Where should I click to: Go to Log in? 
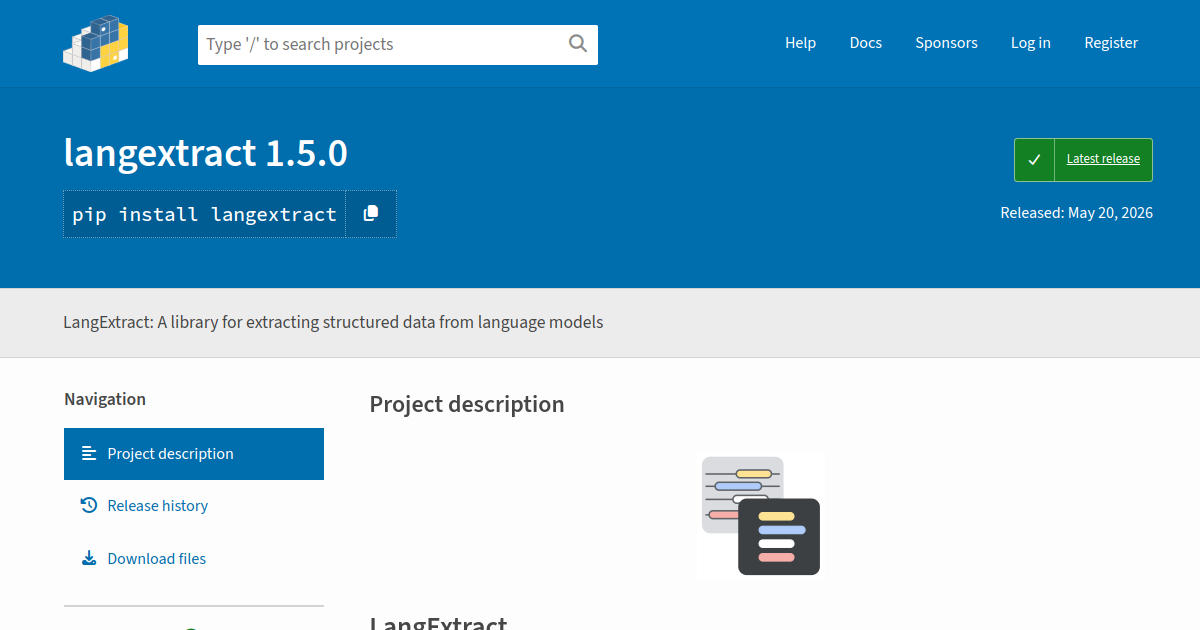coord(1031,43)
